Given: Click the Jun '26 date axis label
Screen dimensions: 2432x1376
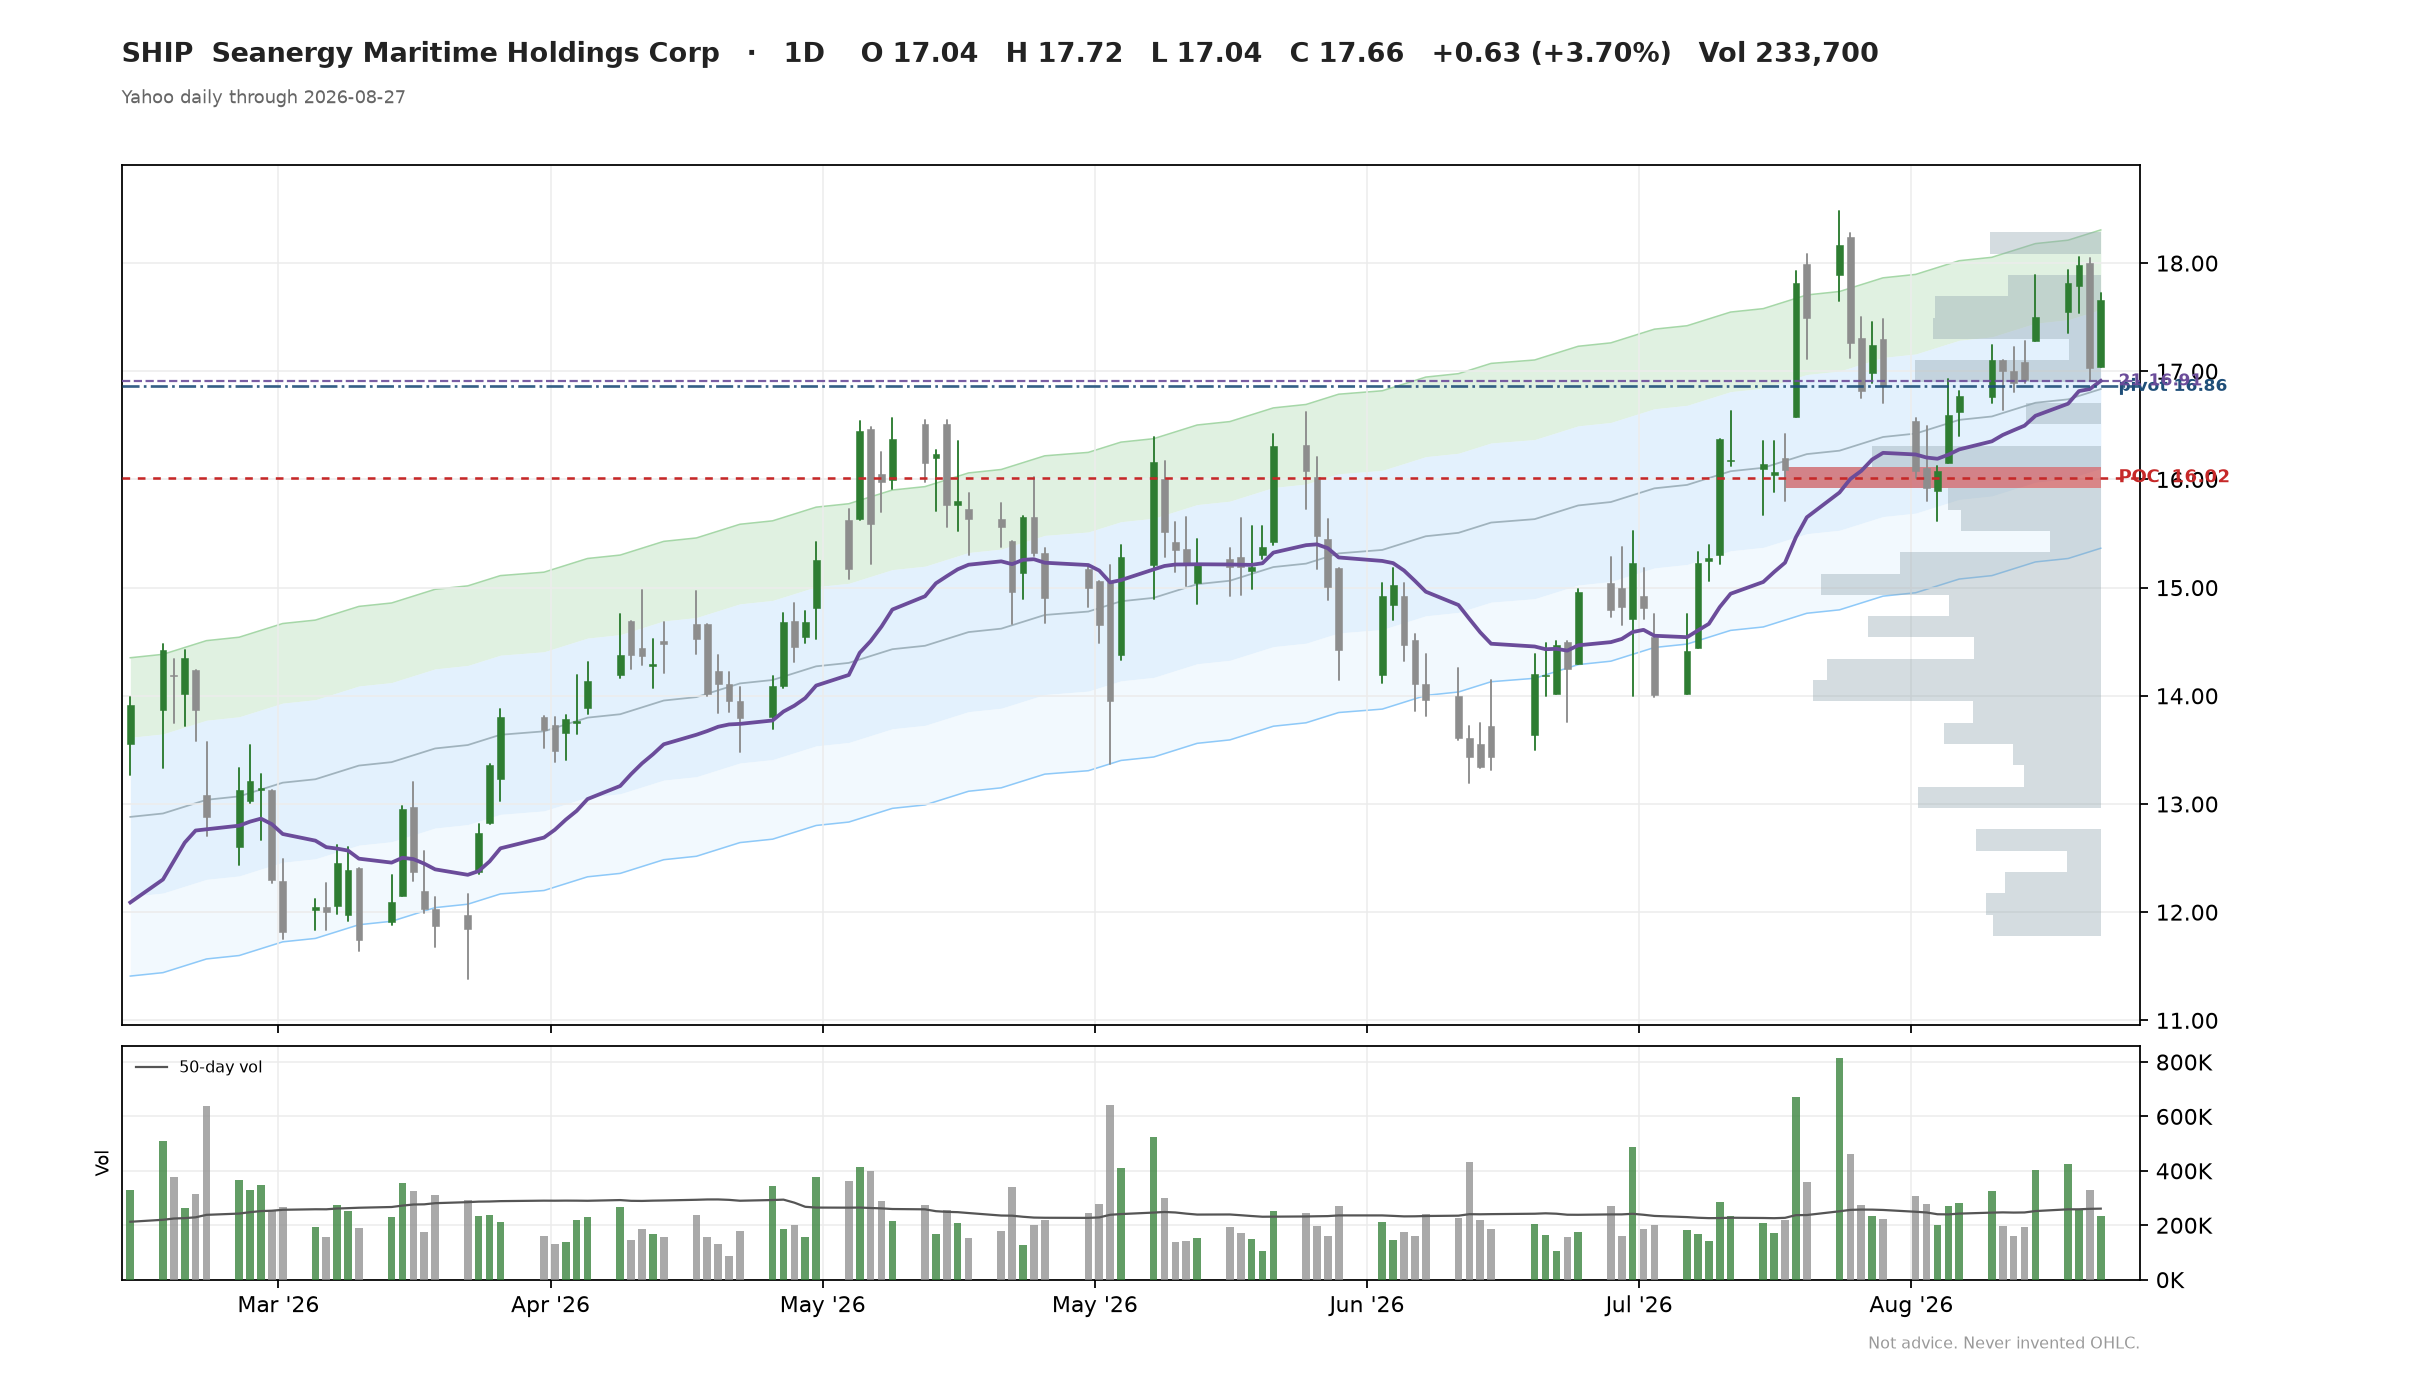Looking at the screenshot, I should tap(1366, 1305).
